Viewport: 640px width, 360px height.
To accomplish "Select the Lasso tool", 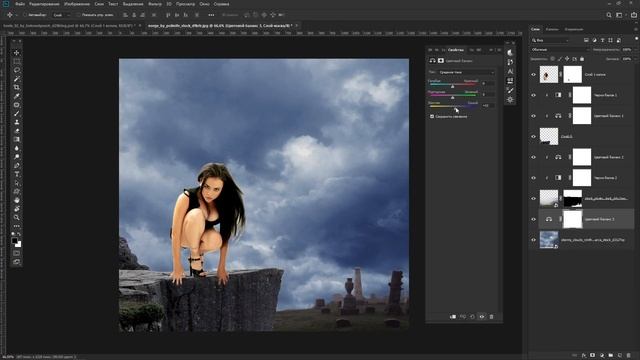I will pyautogui.click(x=17, y=70).
